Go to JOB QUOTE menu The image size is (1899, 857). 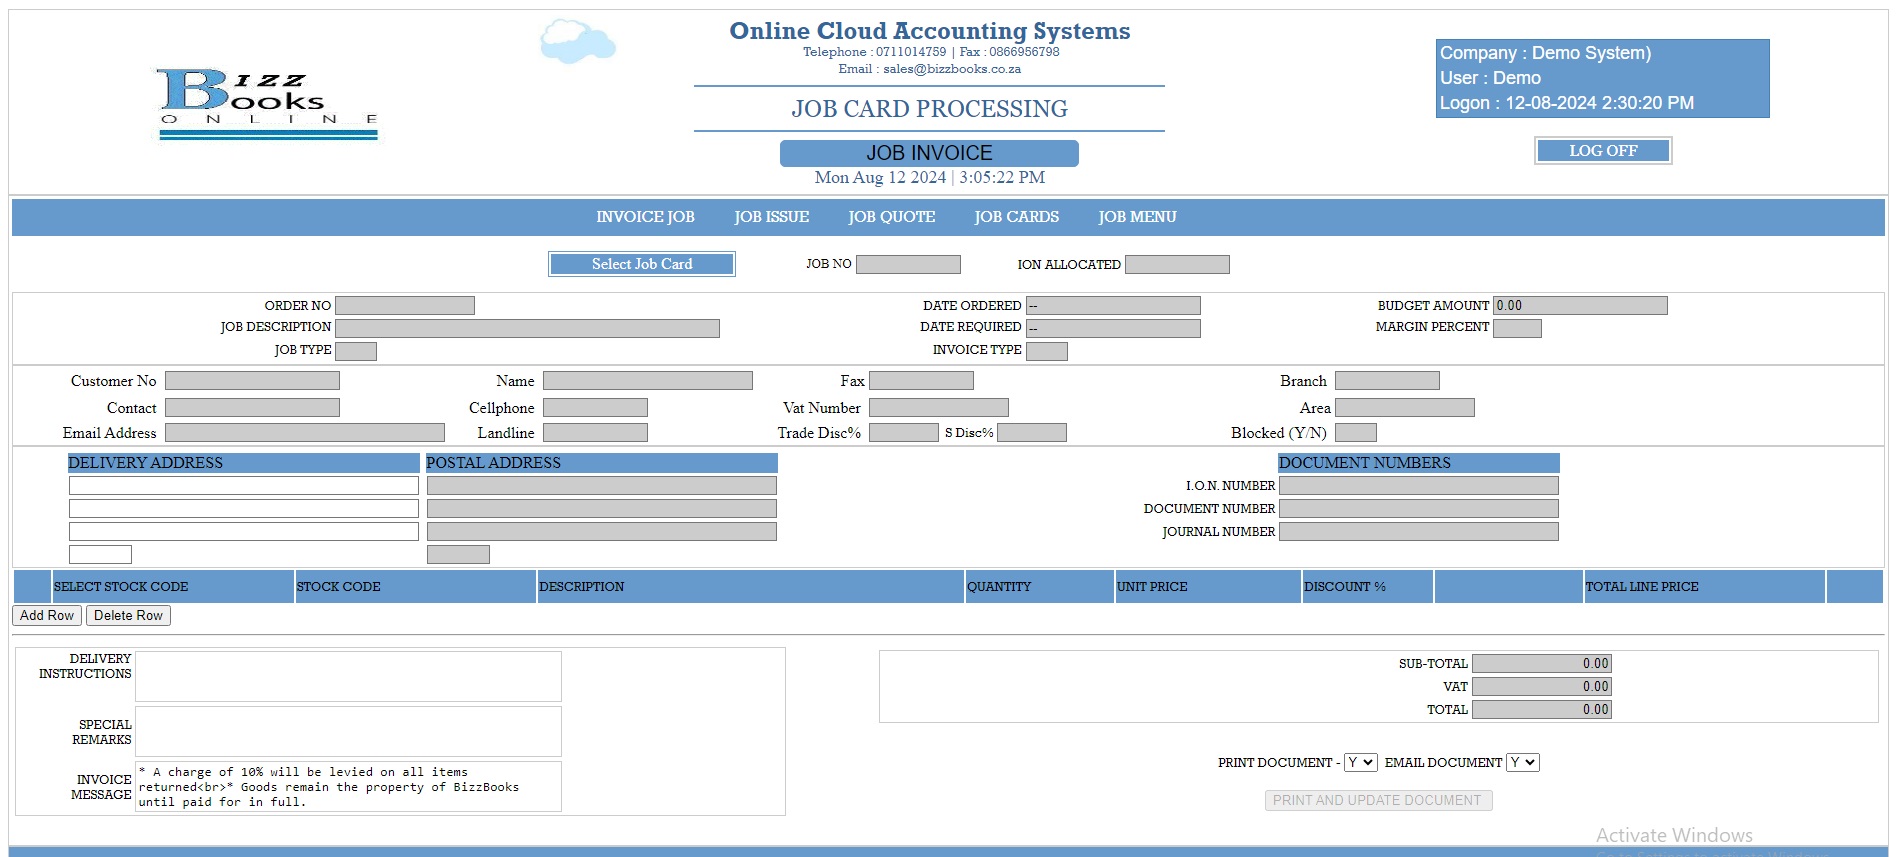coord(891,217)
